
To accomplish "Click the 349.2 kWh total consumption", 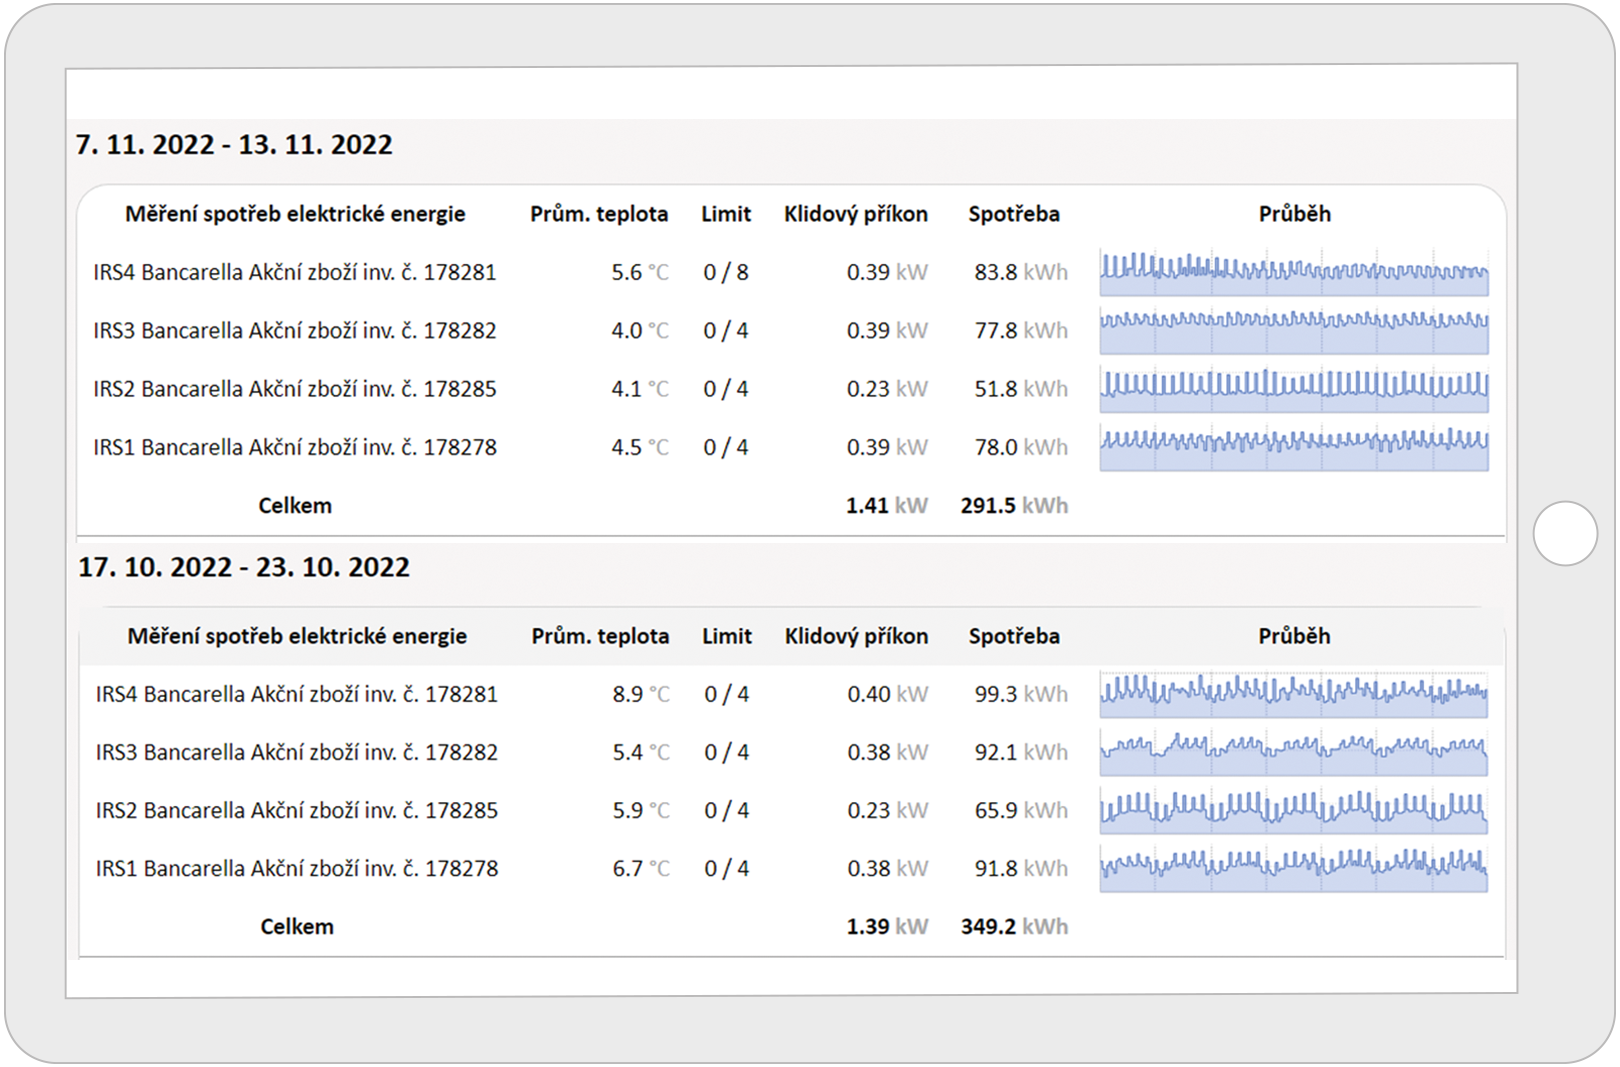I will [x=1014, y=926].
